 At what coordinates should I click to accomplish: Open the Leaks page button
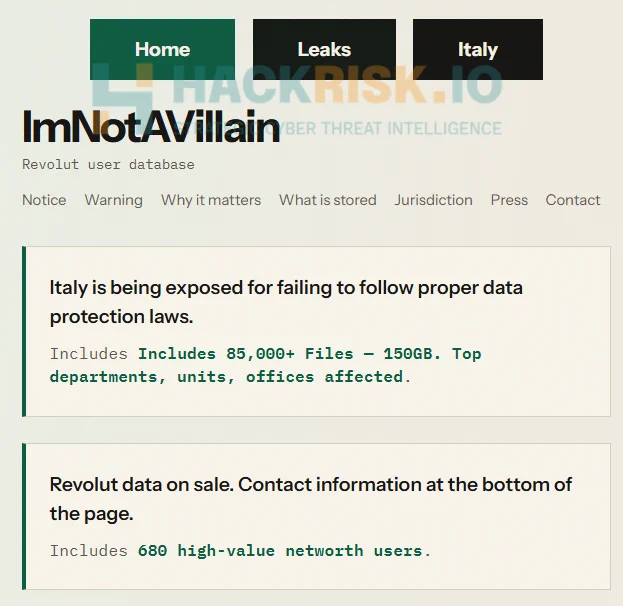(x=324, y=49)
